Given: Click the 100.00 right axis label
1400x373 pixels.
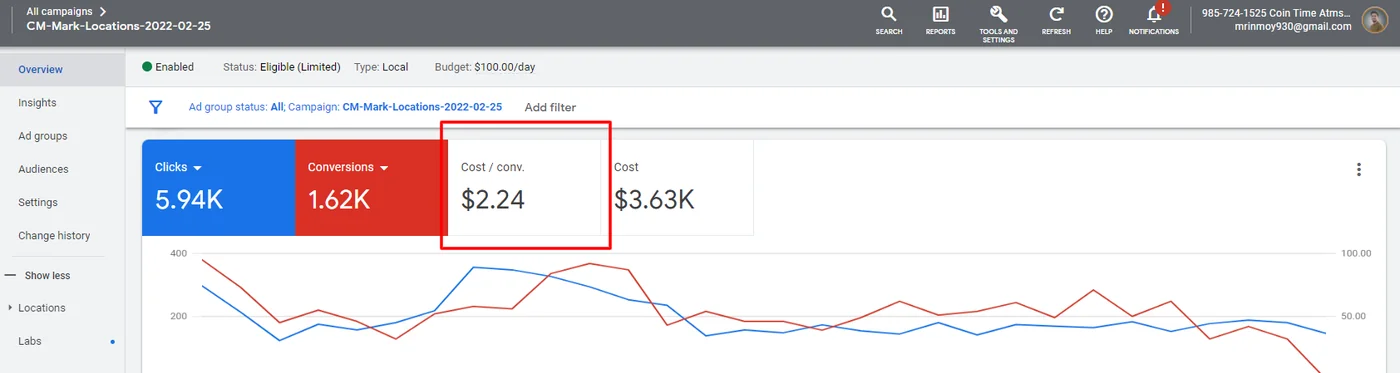Looking at the screenshot, I should (x=1356, y=253).
